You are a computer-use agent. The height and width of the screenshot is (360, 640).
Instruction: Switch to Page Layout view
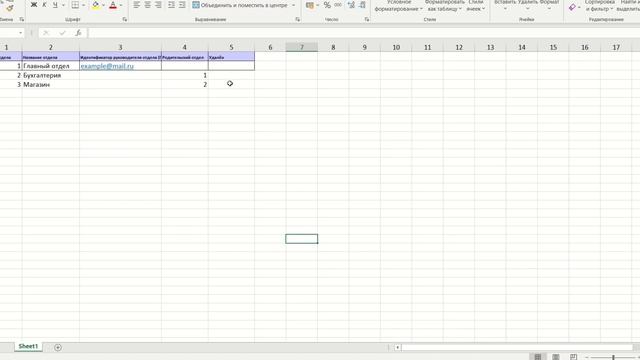click(x=556, y=357)
